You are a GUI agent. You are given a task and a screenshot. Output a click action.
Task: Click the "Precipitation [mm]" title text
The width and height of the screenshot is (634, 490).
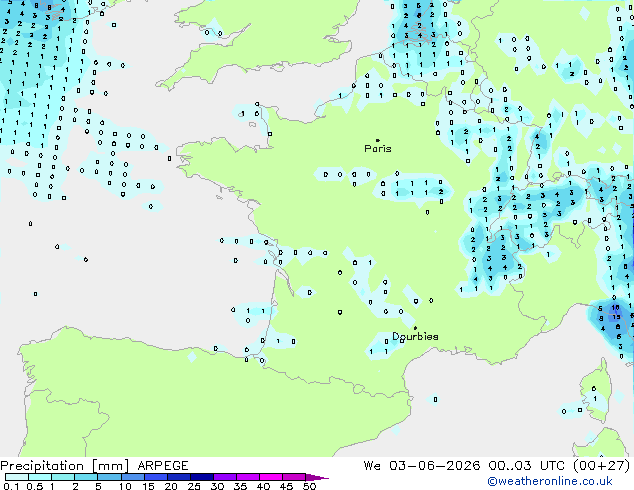(65, 466)
